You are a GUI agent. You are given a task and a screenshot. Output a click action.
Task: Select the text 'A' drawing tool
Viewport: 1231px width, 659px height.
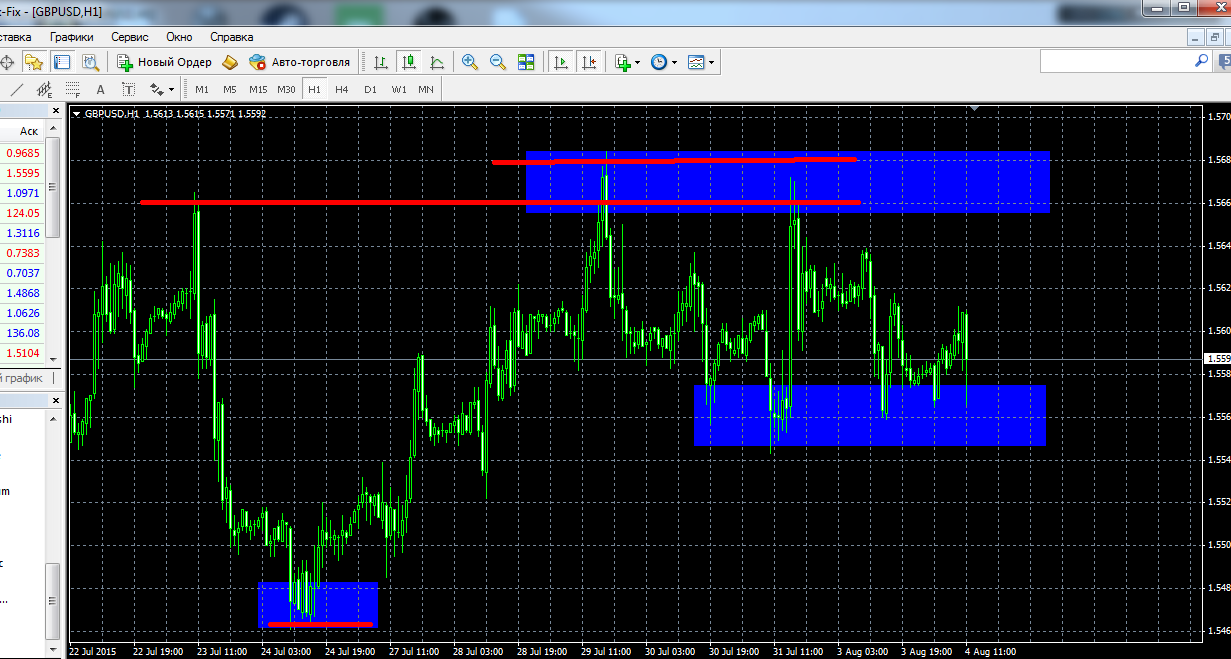click(100, 89)
